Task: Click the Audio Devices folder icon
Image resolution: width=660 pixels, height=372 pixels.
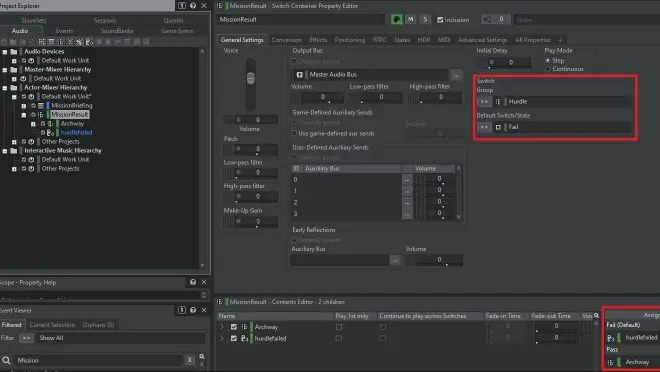Action: tap(13, 51)
